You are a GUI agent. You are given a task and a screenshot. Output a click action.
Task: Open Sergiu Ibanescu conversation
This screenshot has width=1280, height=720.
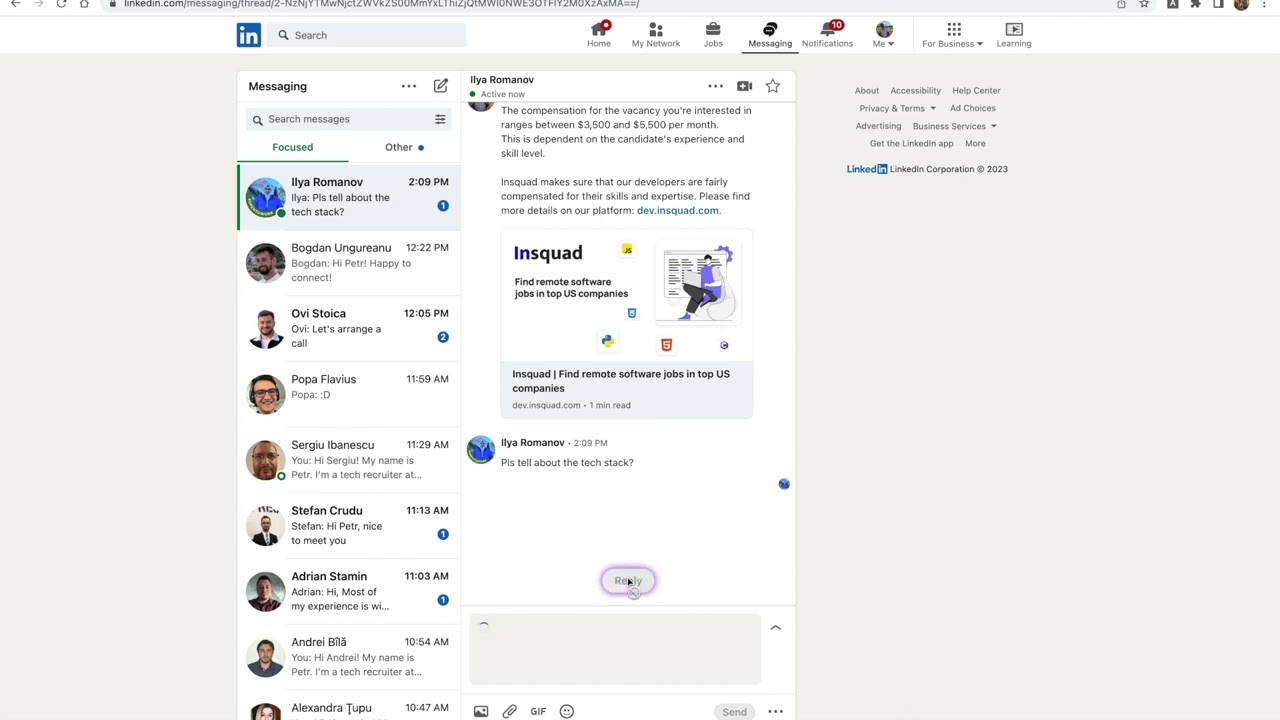[349, 460]
